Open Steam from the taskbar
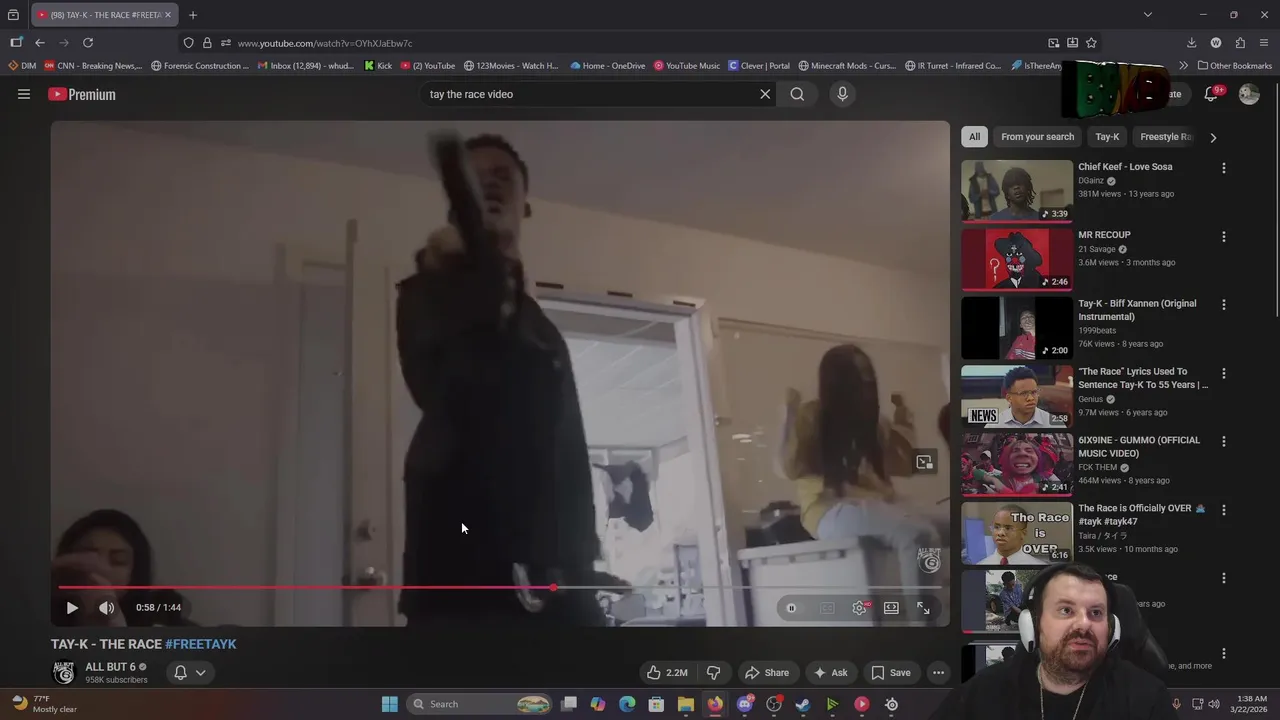Screen dimensions: 1280x720 tap(802, 704)
